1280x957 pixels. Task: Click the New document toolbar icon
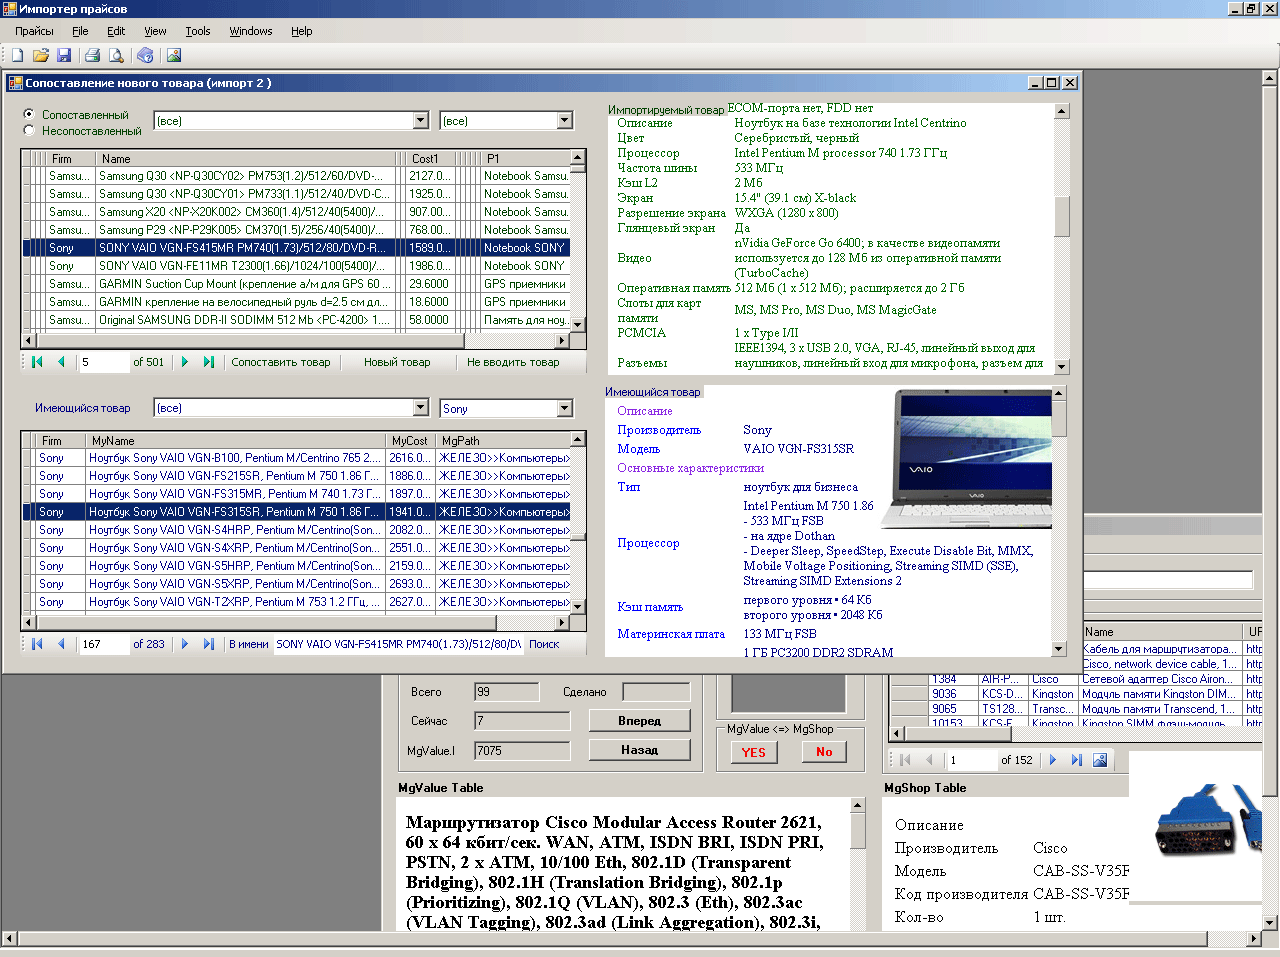pyautogui.click(x=17, y=56)
